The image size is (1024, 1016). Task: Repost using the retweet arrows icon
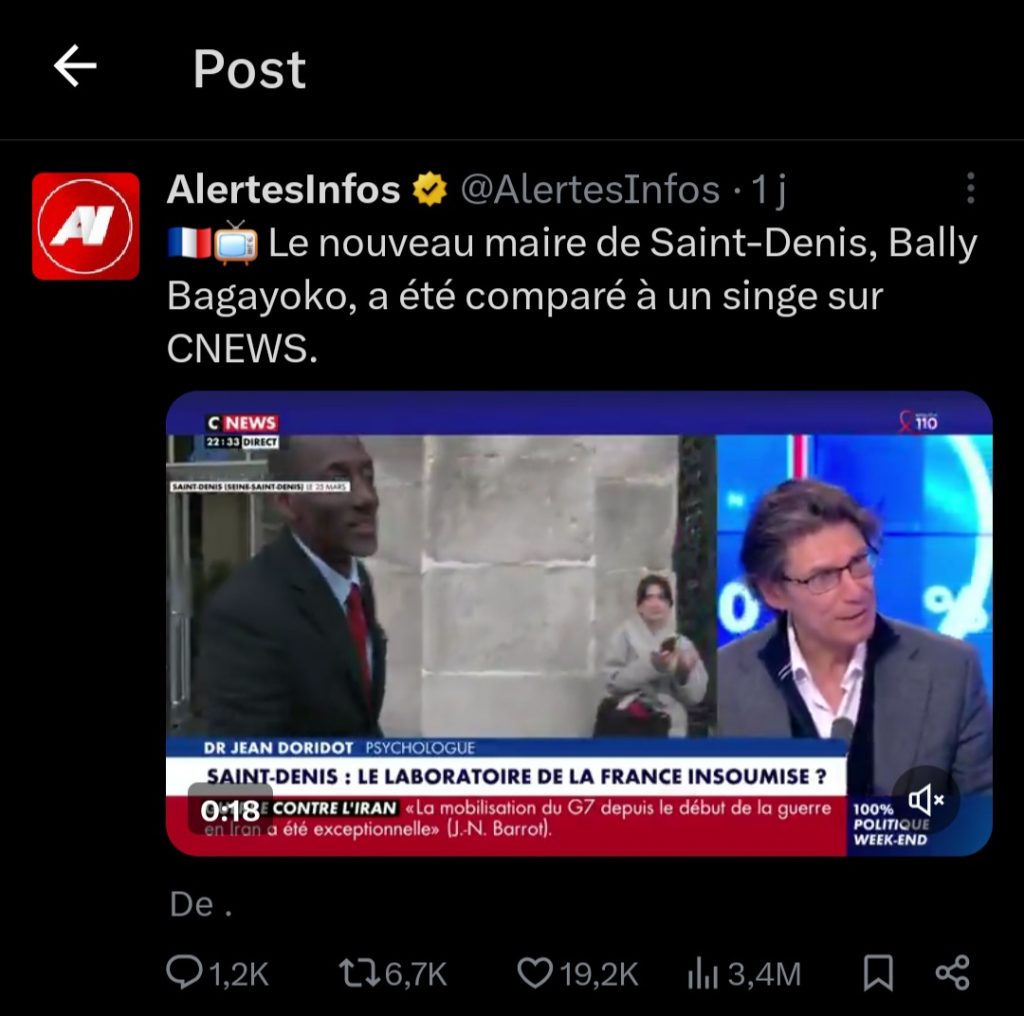click(360, 974)
